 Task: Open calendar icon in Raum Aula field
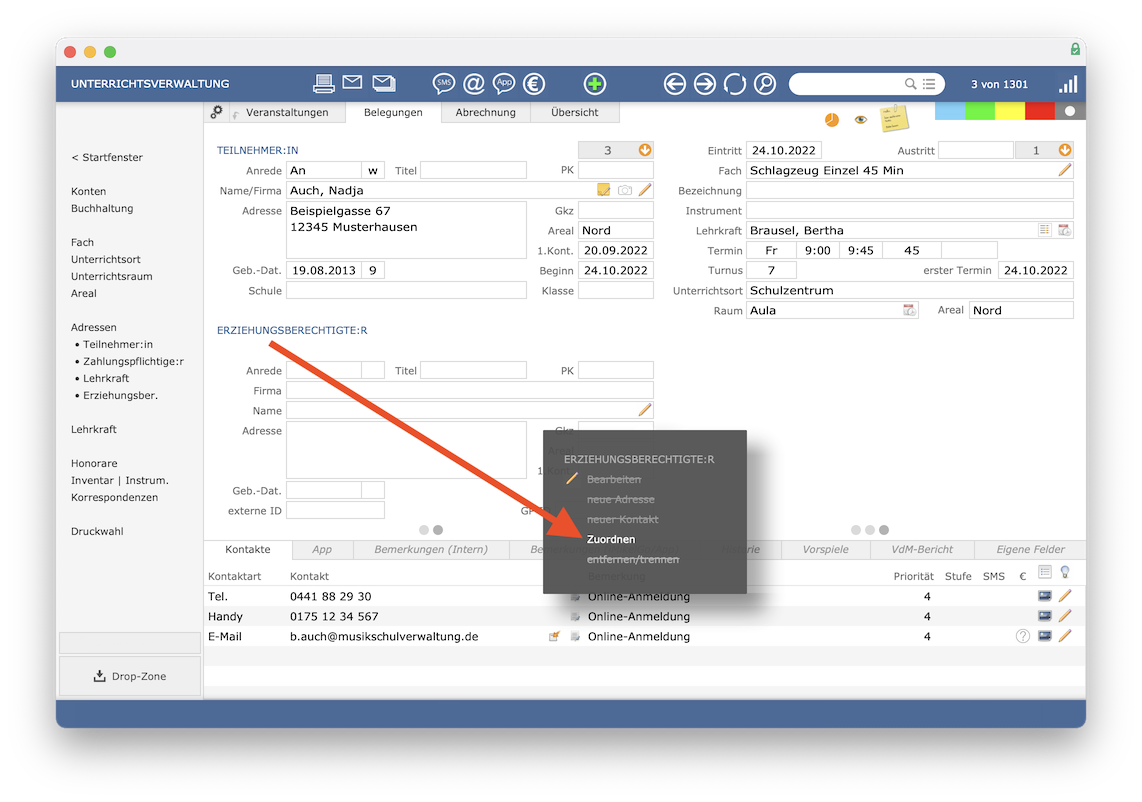pos(909,310)
